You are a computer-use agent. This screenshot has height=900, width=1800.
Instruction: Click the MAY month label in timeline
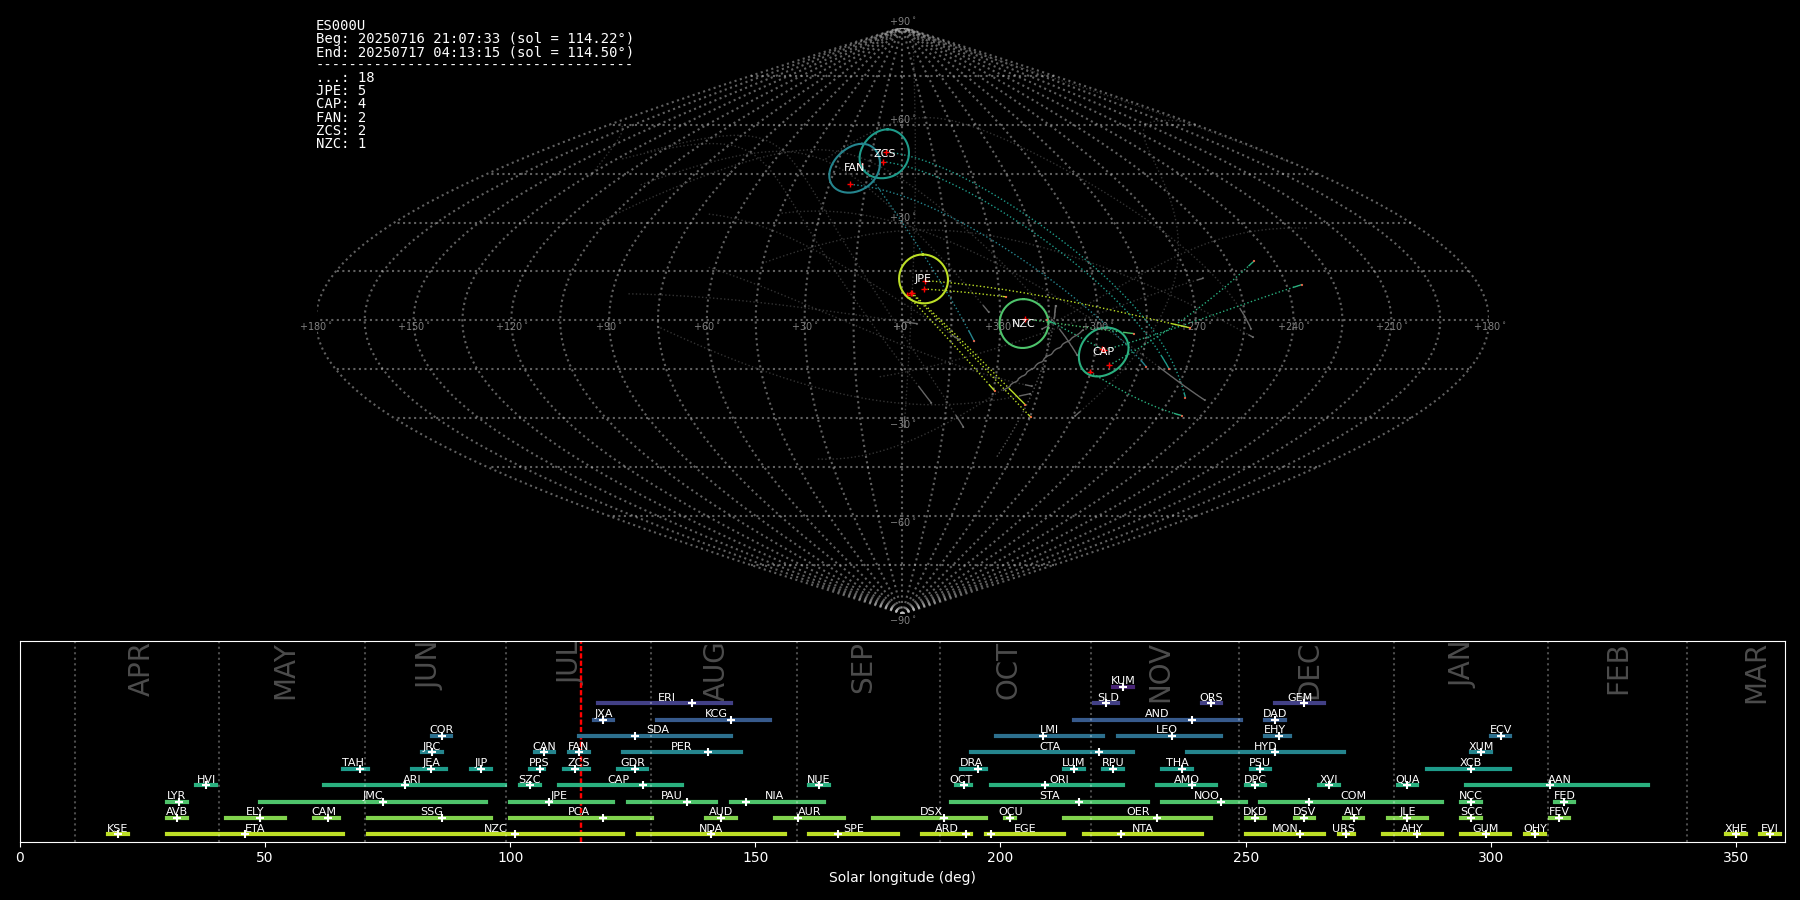pos(285,673)
